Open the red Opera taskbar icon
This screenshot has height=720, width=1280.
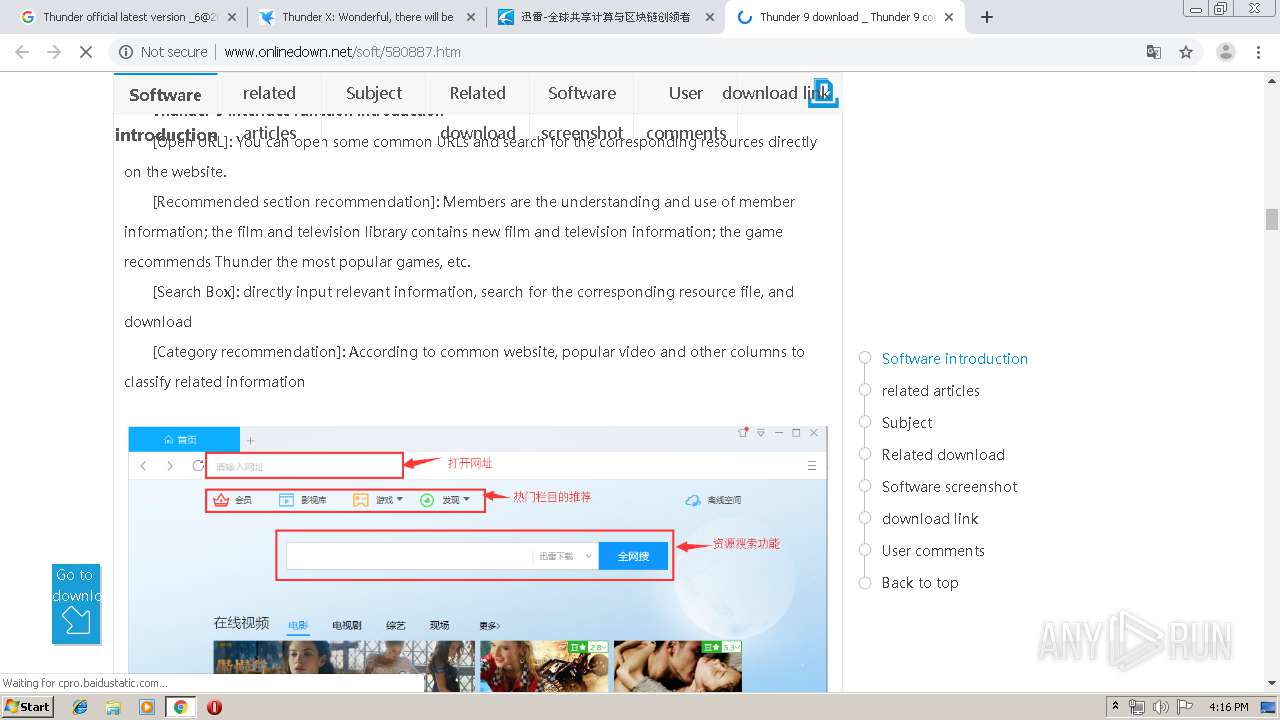click(x=214, y=707)
